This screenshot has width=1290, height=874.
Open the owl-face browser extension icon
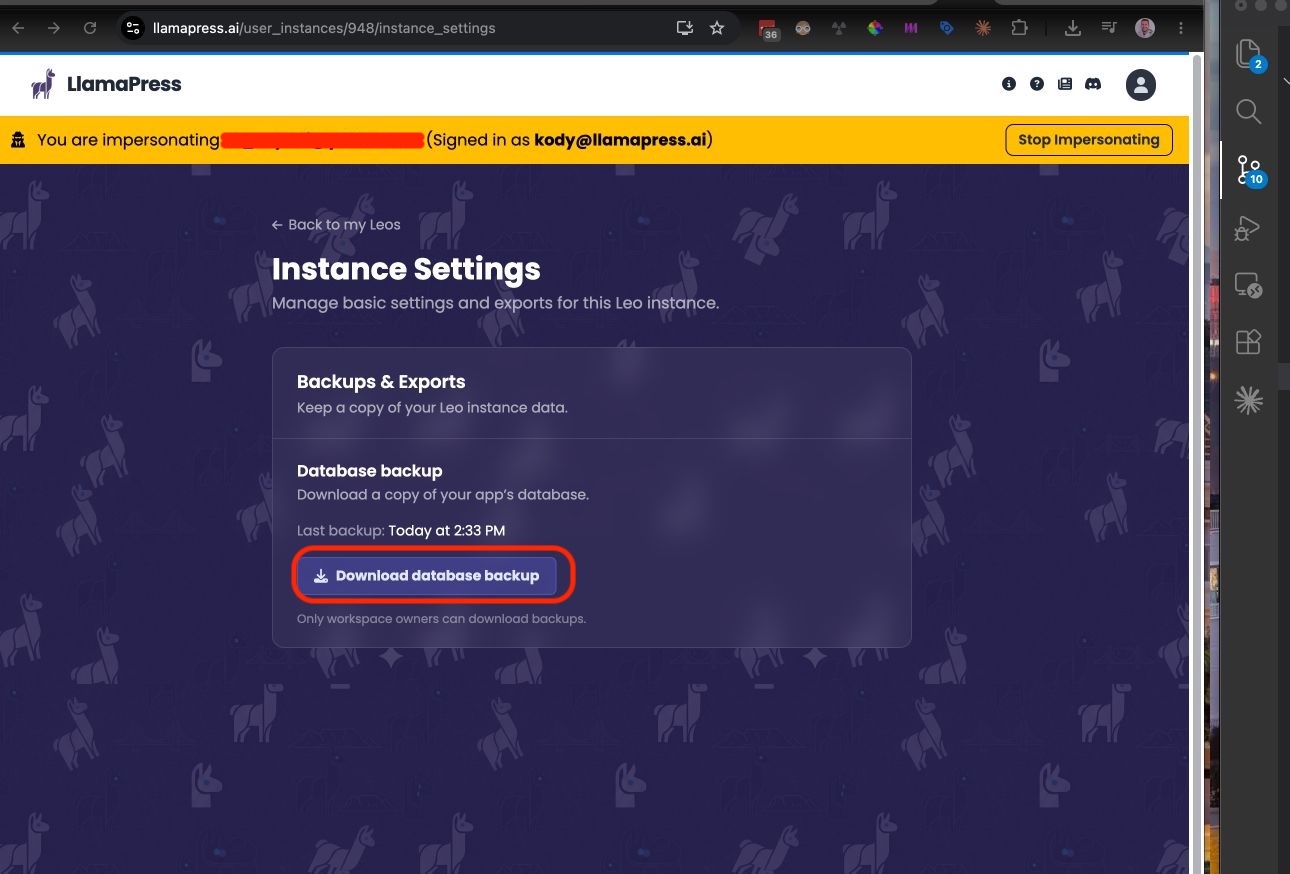803,28
